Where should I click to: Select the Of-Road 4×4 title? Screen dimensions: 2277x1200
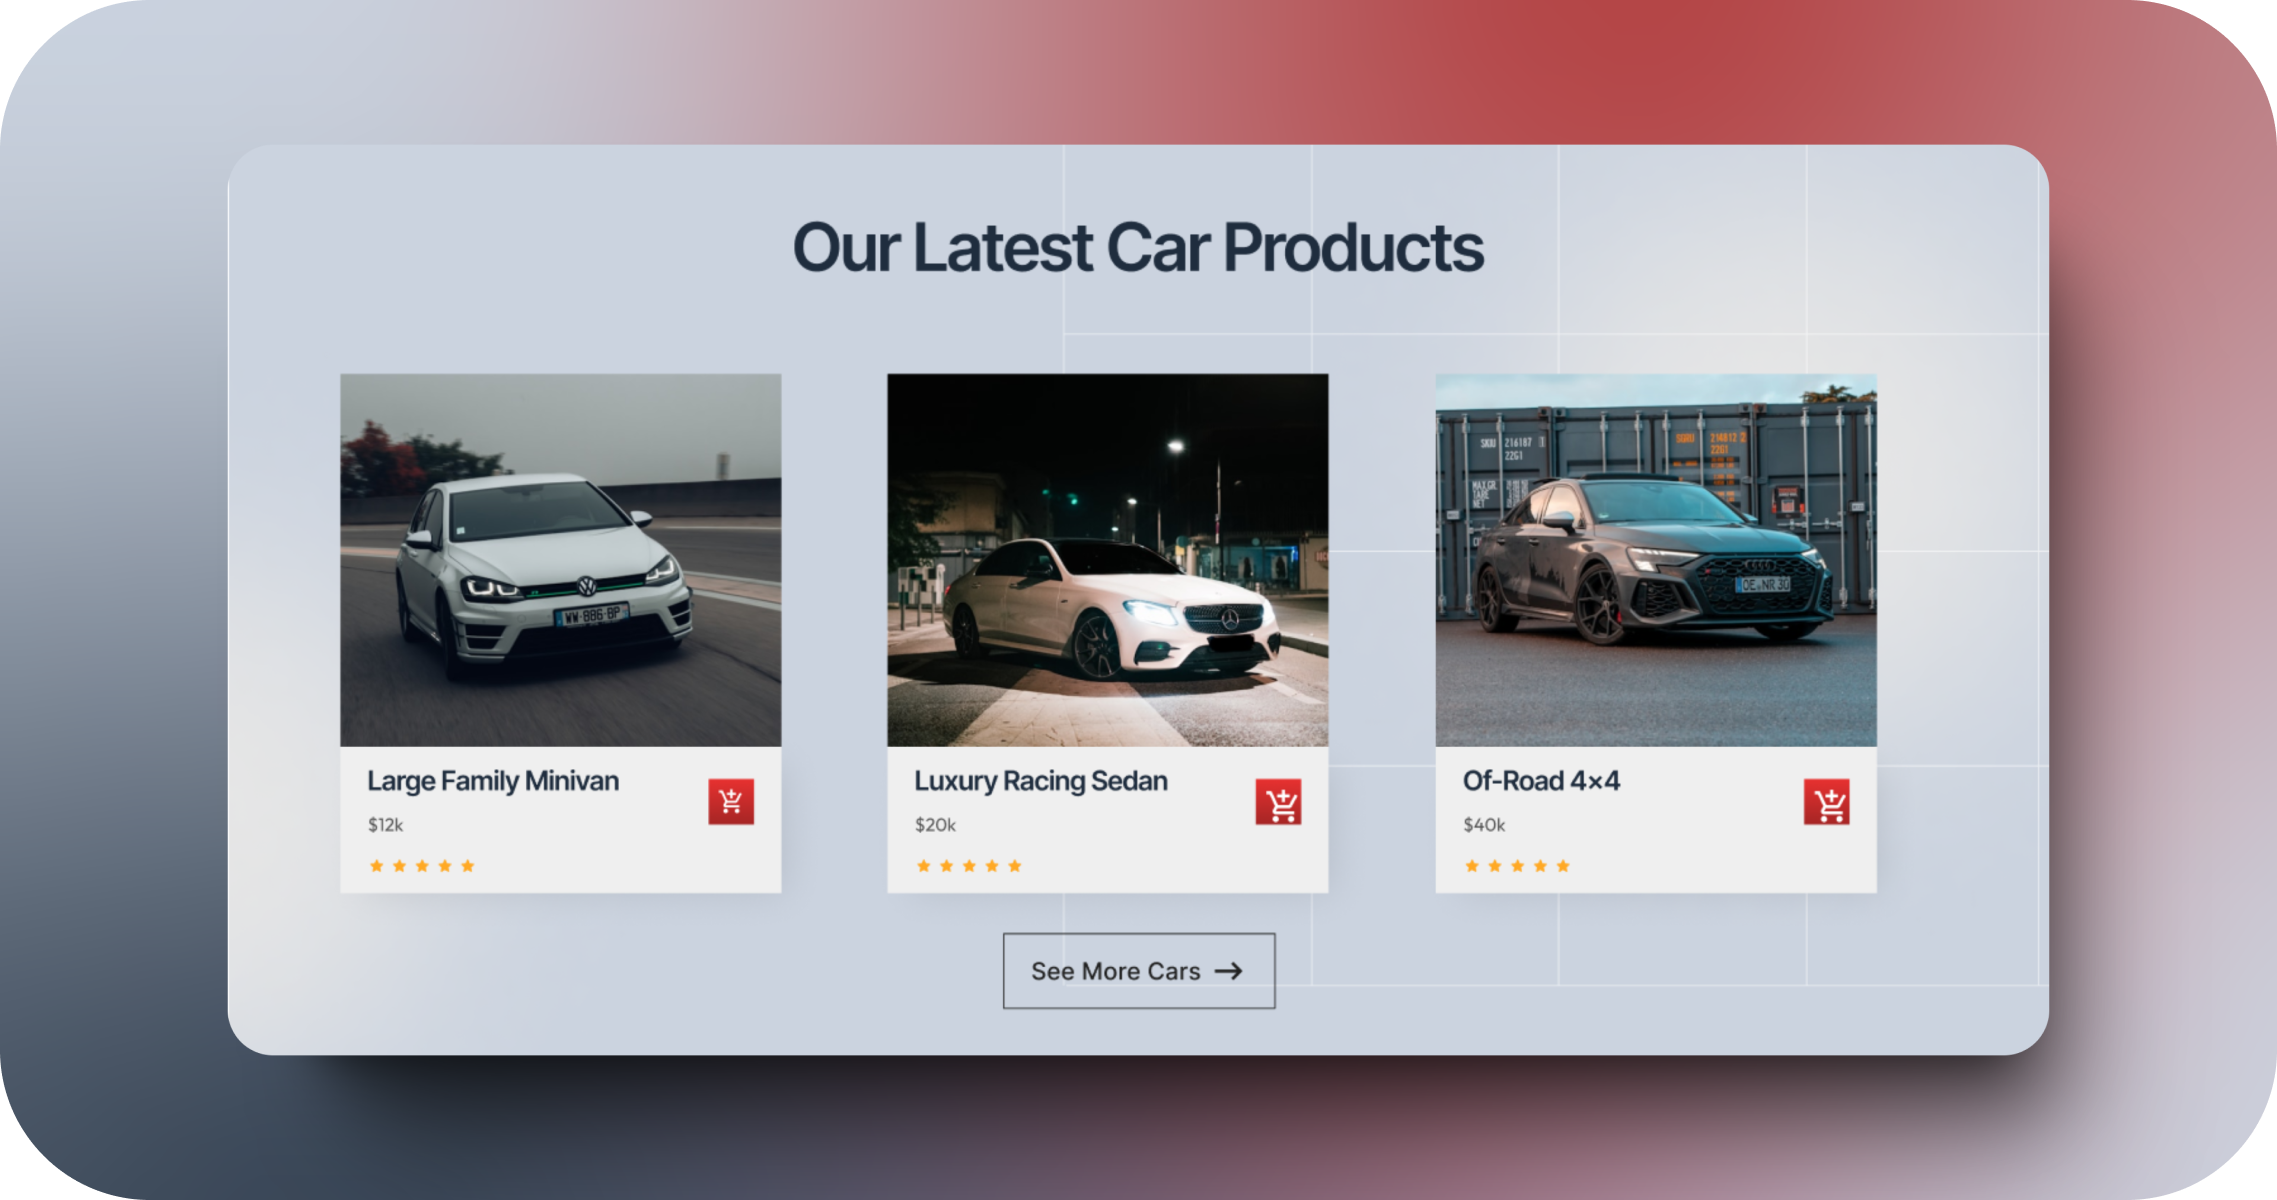pyautogui.click(x=1541, y=781)
